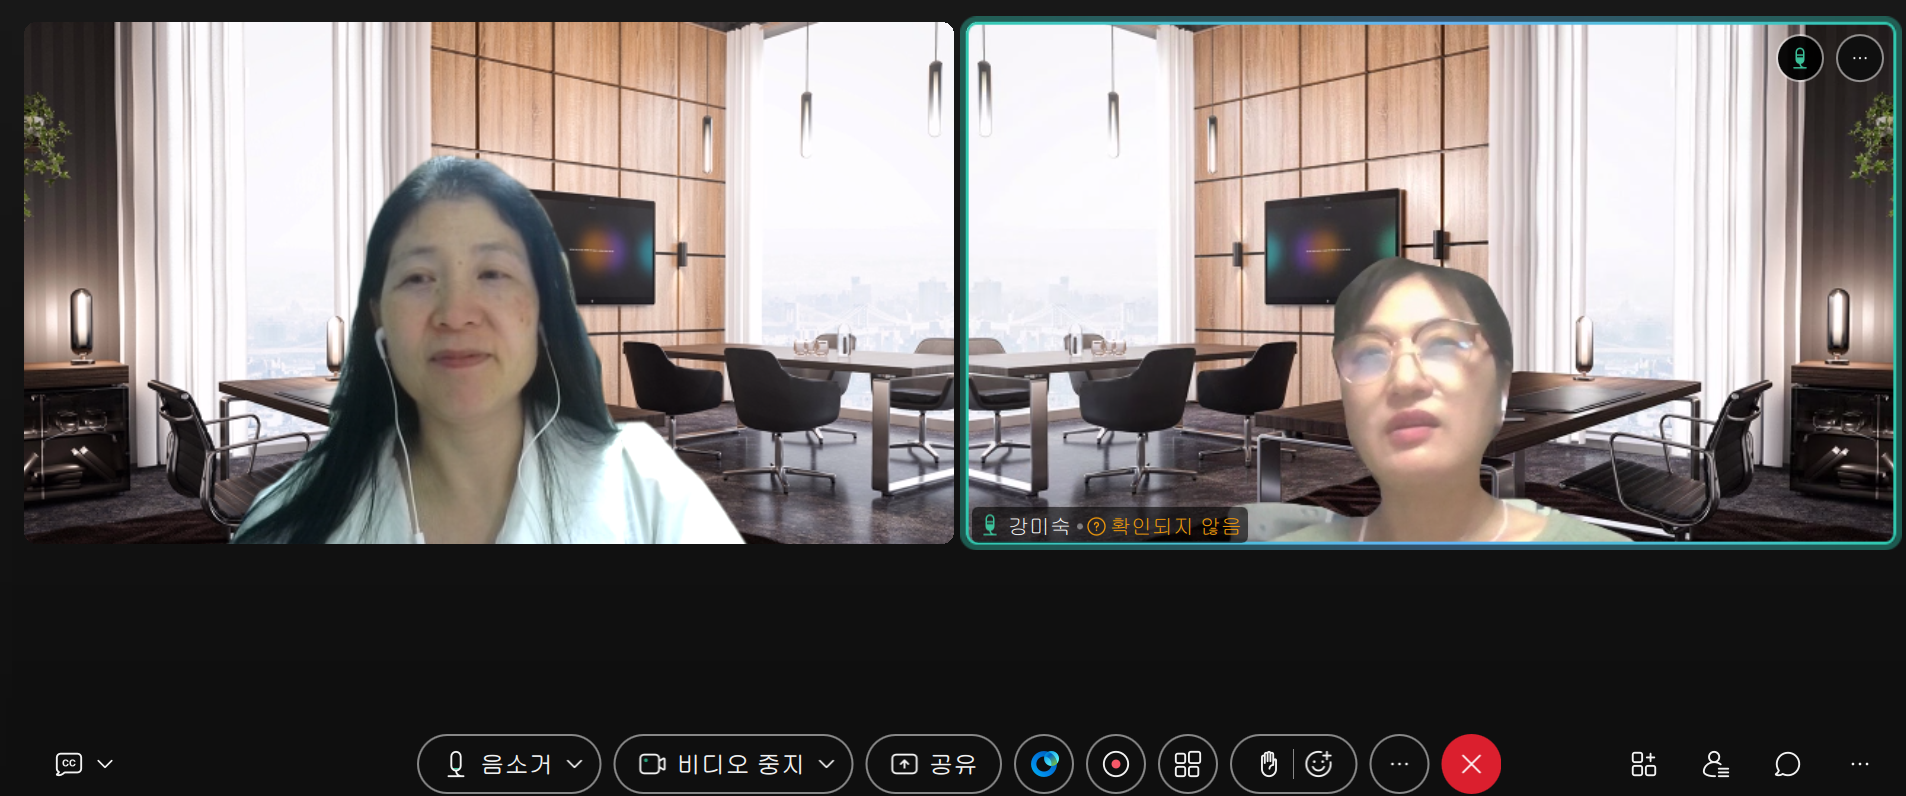Open audio settings arrow next to 음소거
1906x796 pixels.
click(x=575, y=764)
